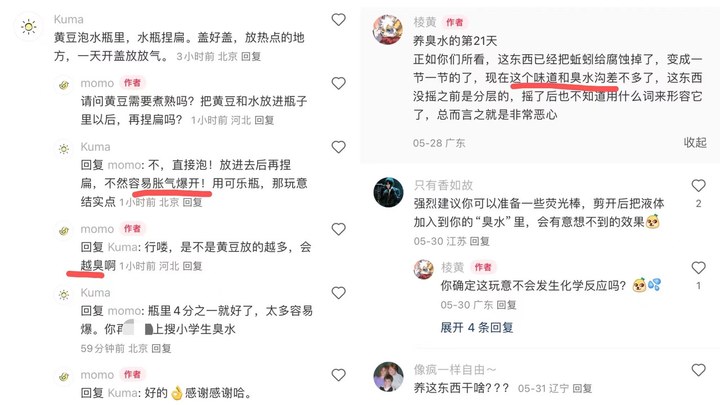Open 只有香如故's dark avatar
The width and height of the screenshot is (720, 405).
point(388,192)
